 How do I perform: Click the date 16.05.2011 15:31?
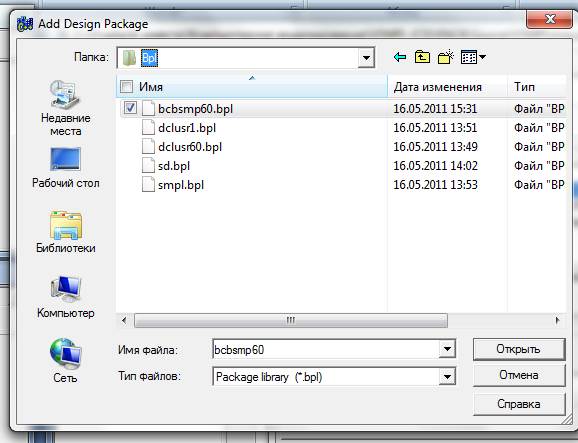pos(435,109)
